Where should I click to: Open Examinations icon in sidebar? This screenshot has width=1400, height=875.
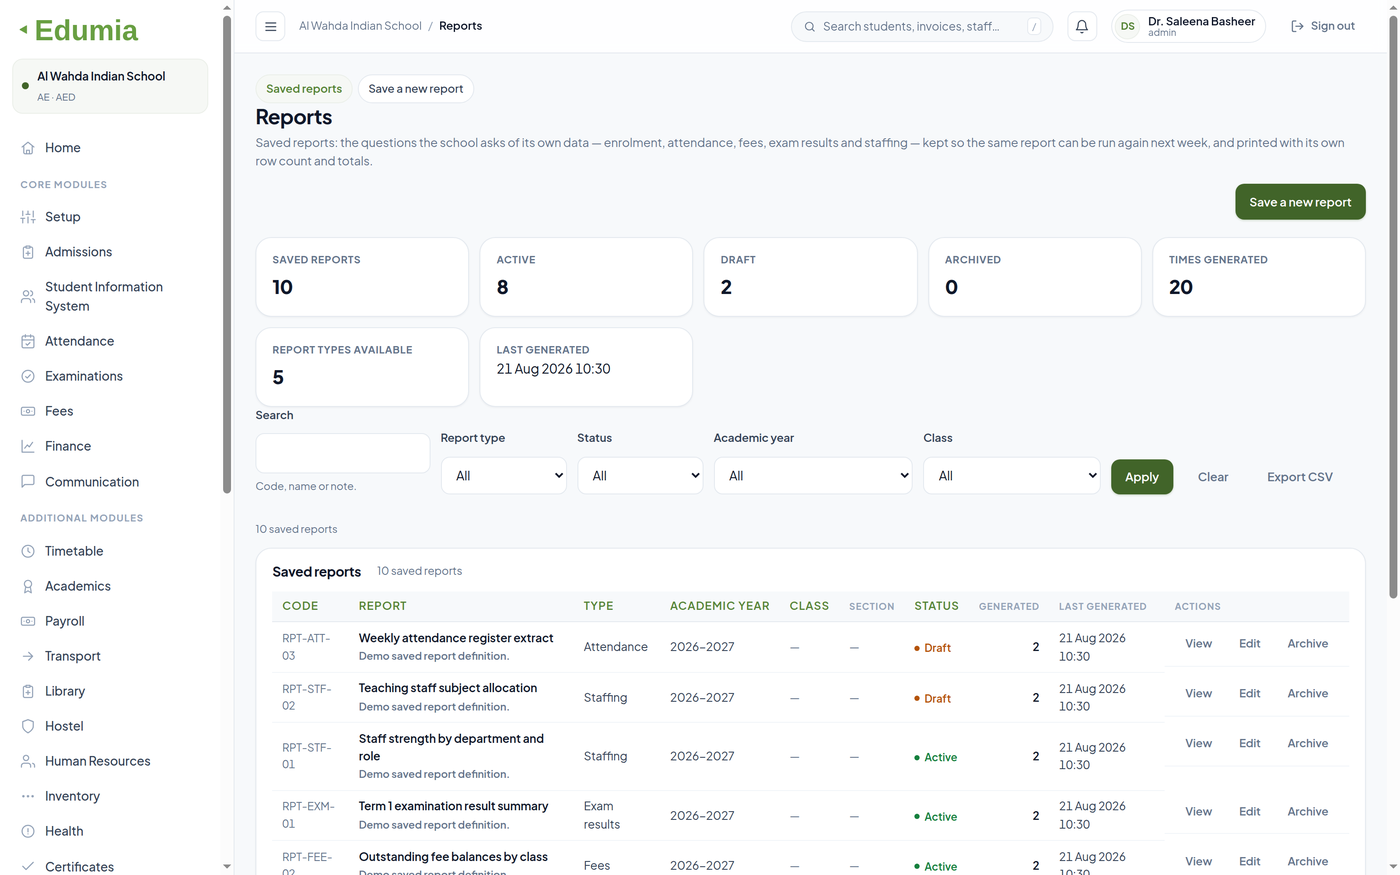click(28, 376)
